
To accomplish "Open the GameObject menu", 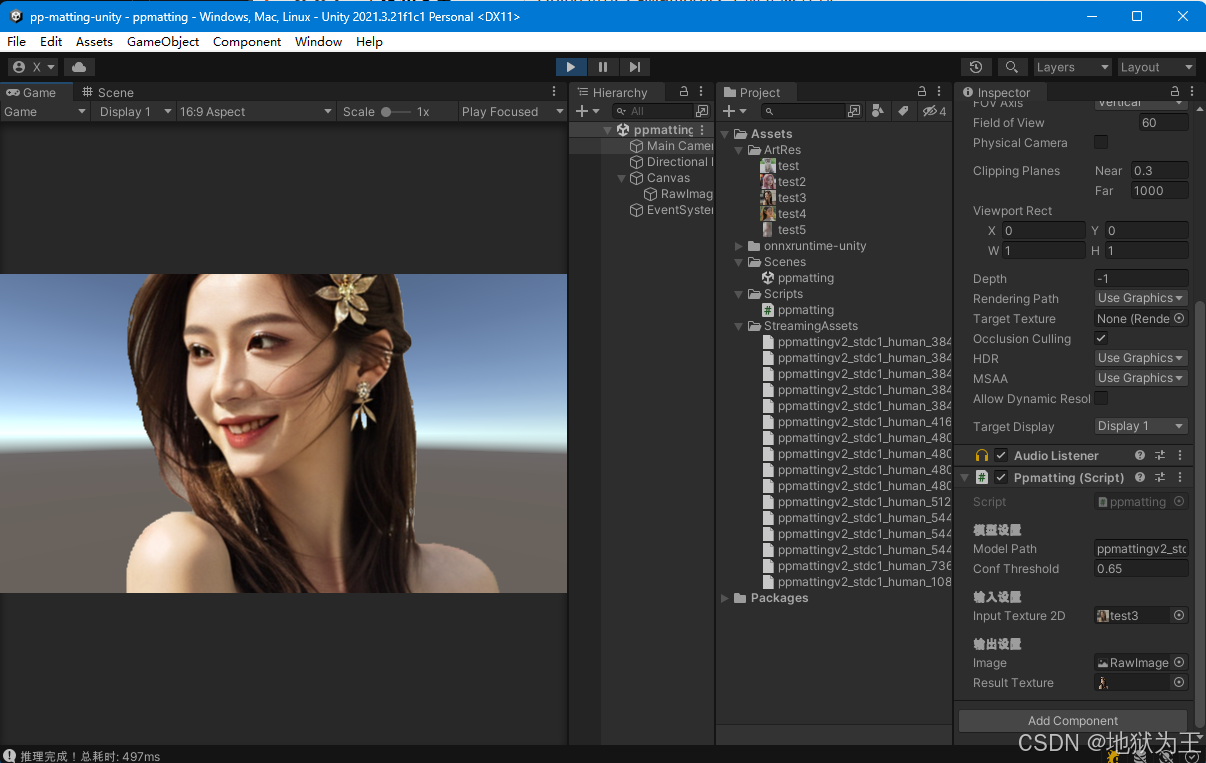I will (163, 42).
